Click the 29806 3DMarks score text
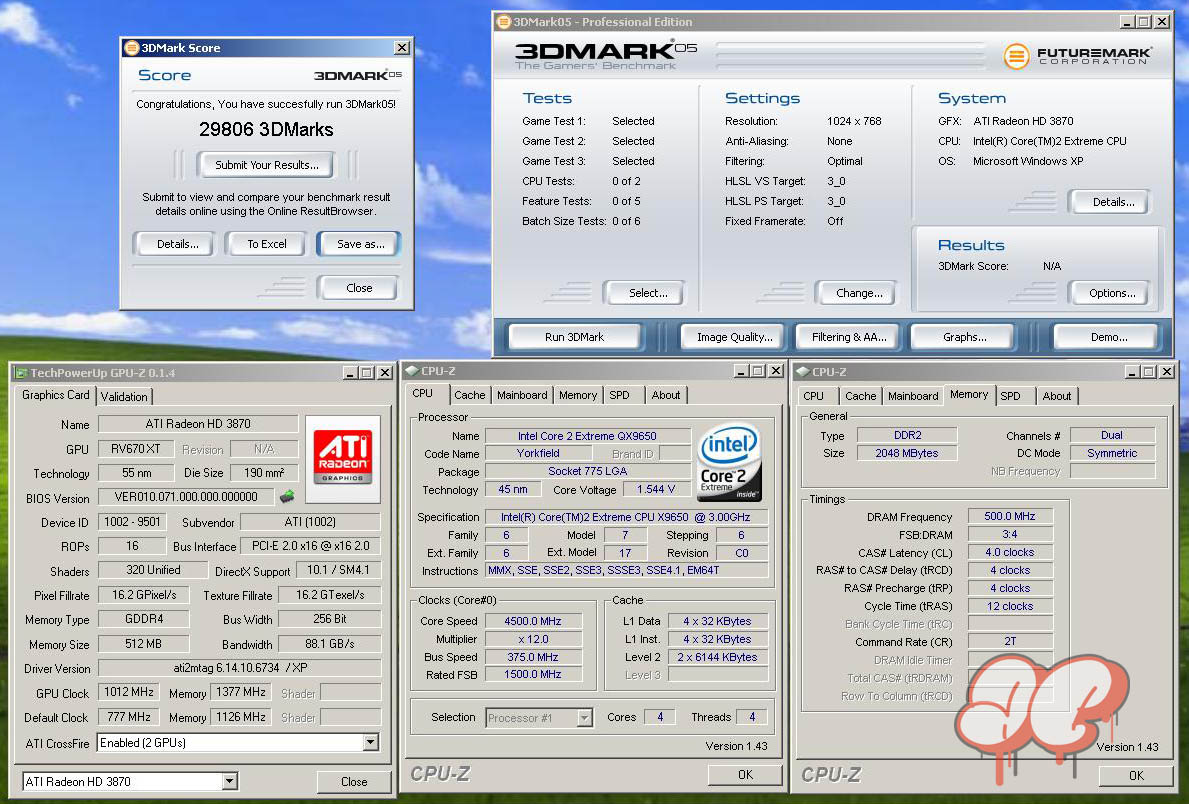The width and height of the screenshot is (1189, 804). click(x=266, y=130)
